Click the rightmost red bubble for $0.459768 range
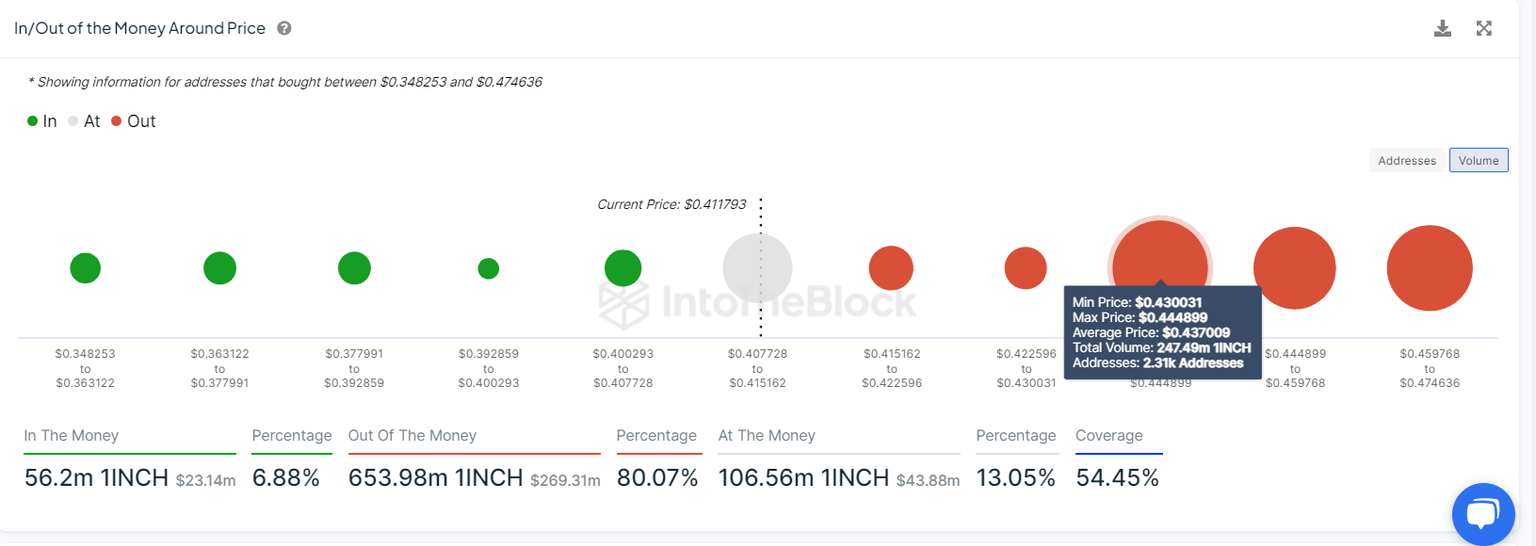Image resolution: width=1536 pixels, height=546 pixels. pyautogui.click(x=1429, y=268)
